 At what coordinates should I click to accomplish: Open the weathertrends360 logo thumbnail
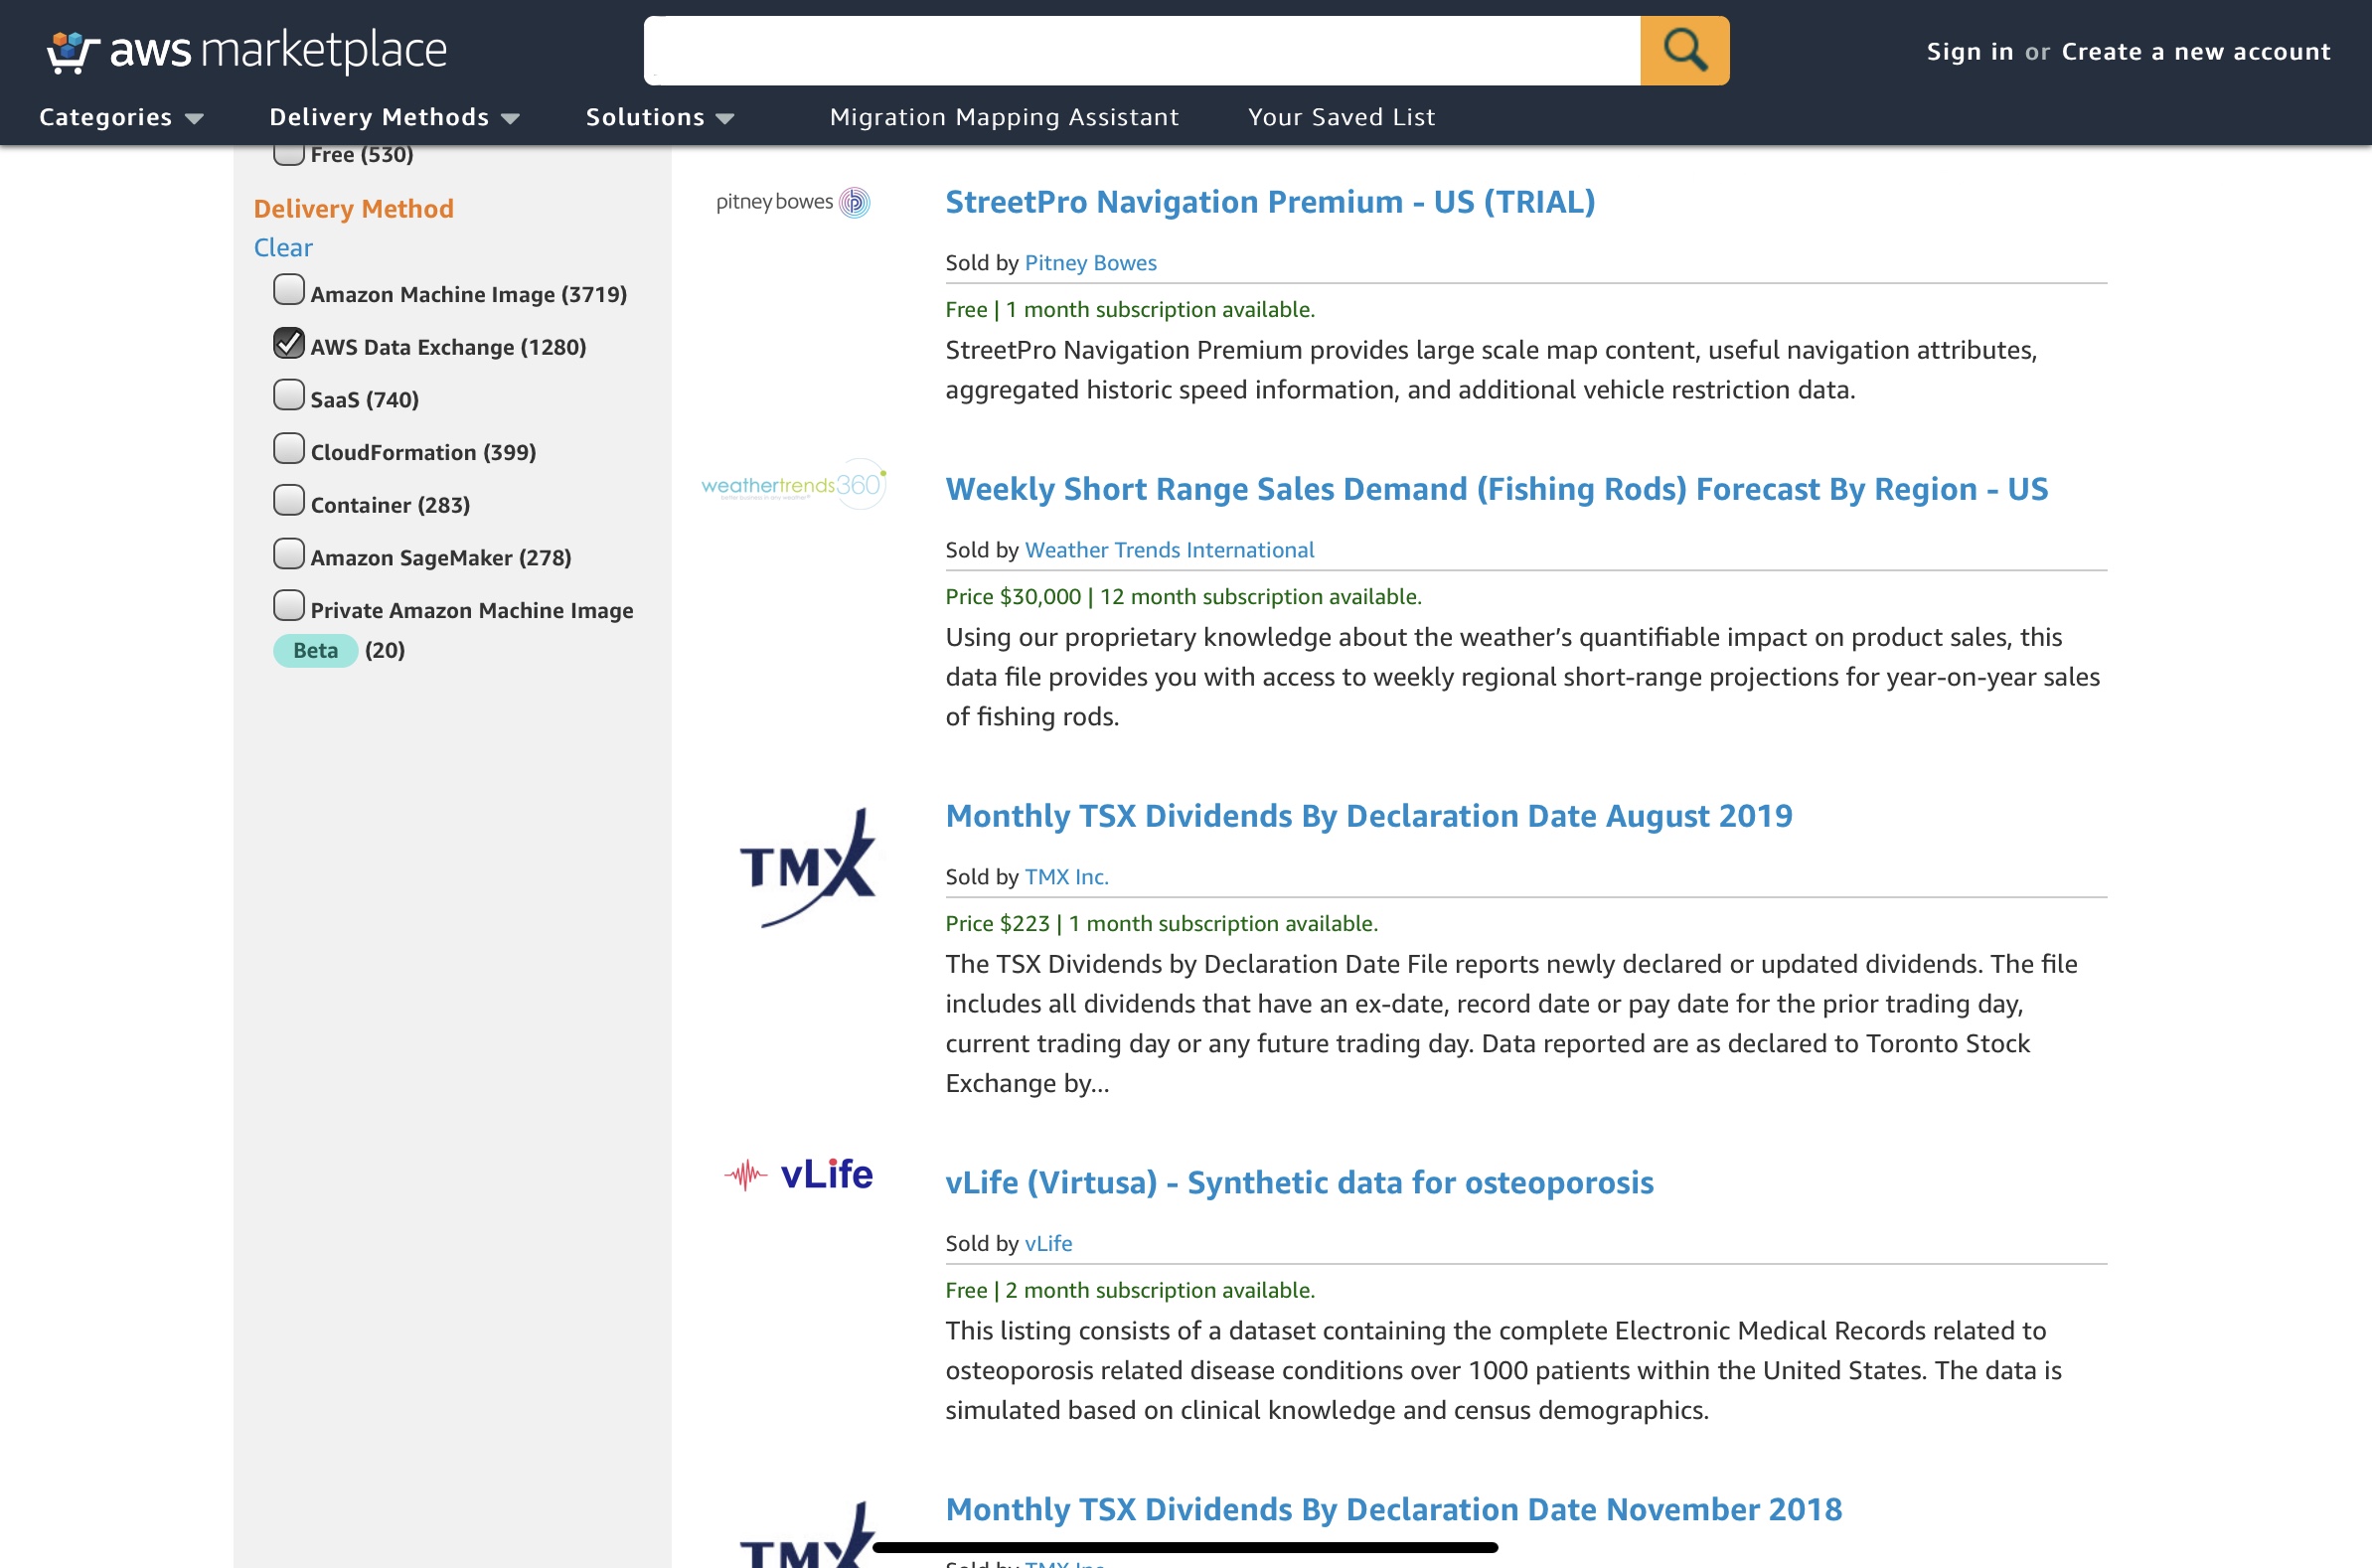(x=794, y=485)
